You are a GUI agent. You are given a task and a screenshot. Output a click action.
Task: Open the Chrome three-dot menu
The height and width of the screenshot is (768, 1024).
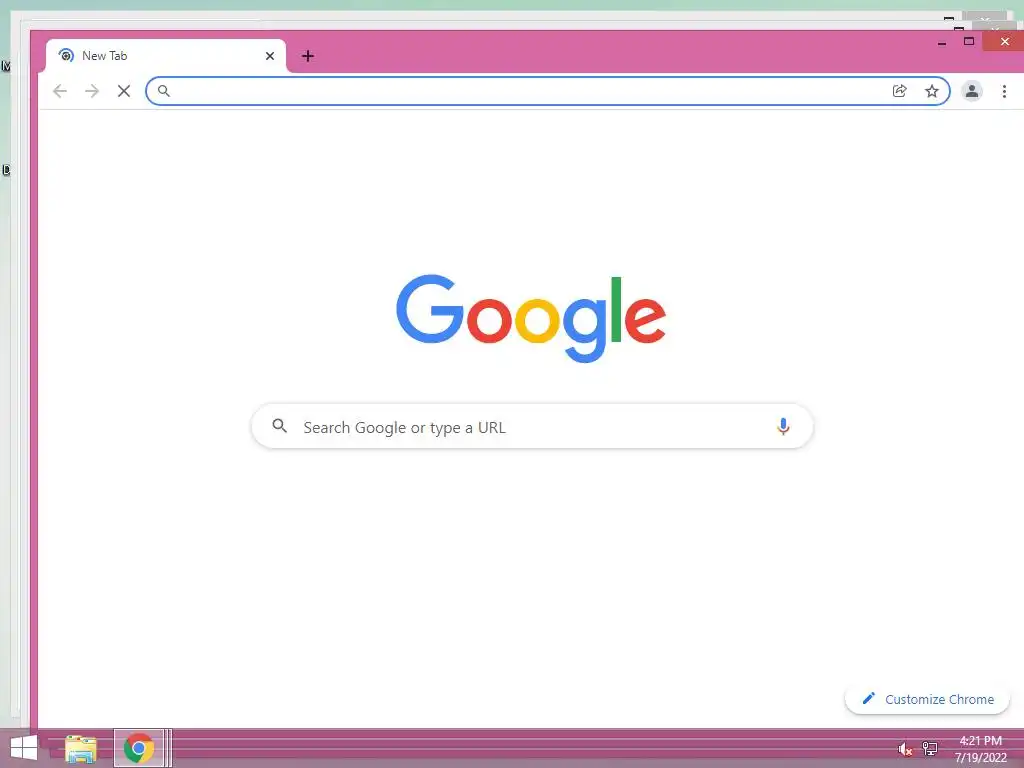(x=1004, y=91)
